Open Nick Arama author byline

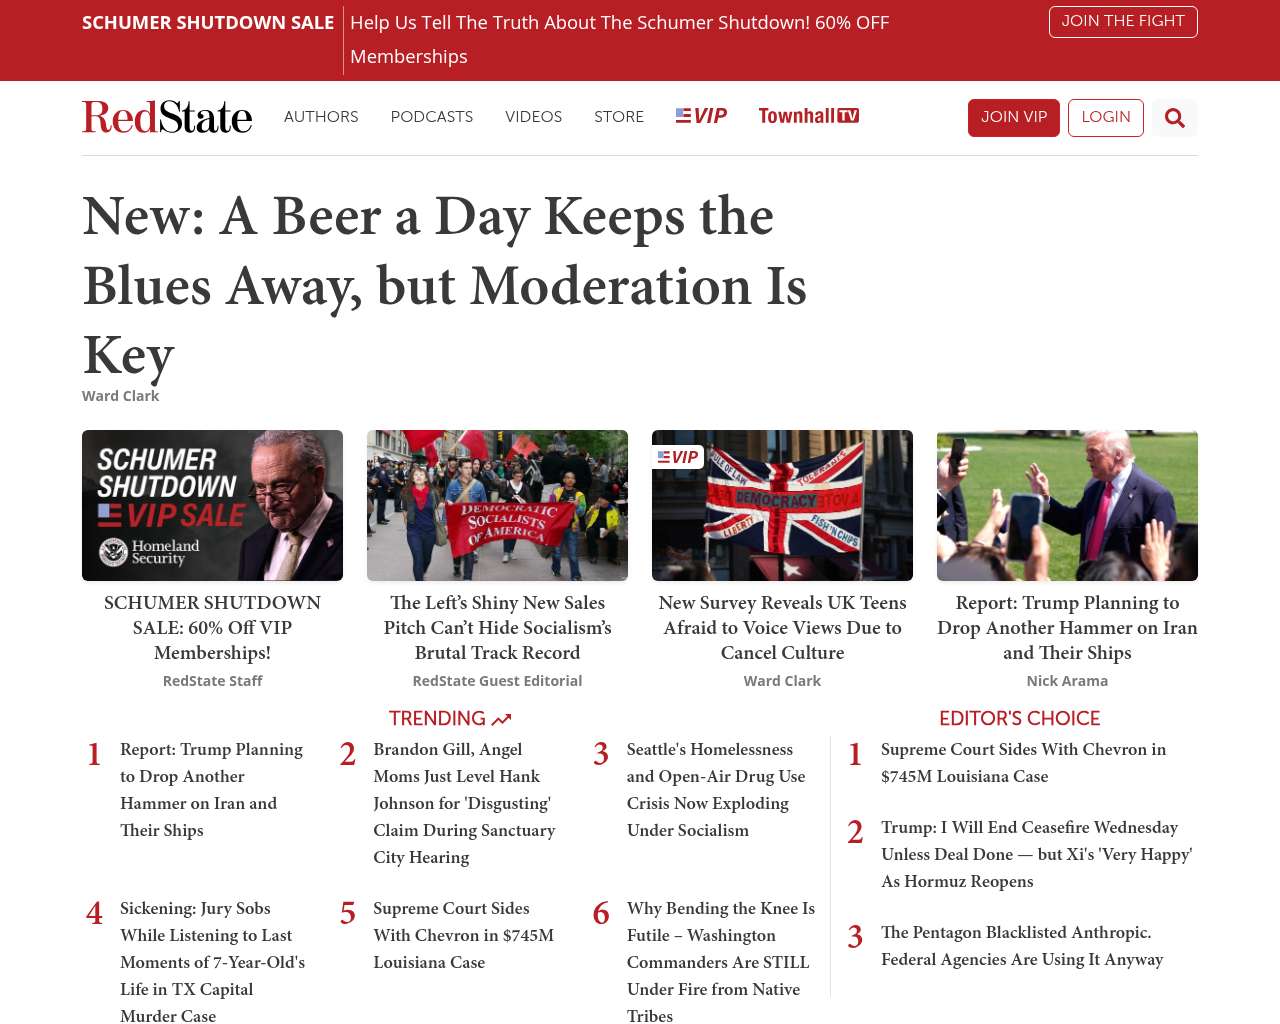pyautogui.click(x=1067, y=681)
